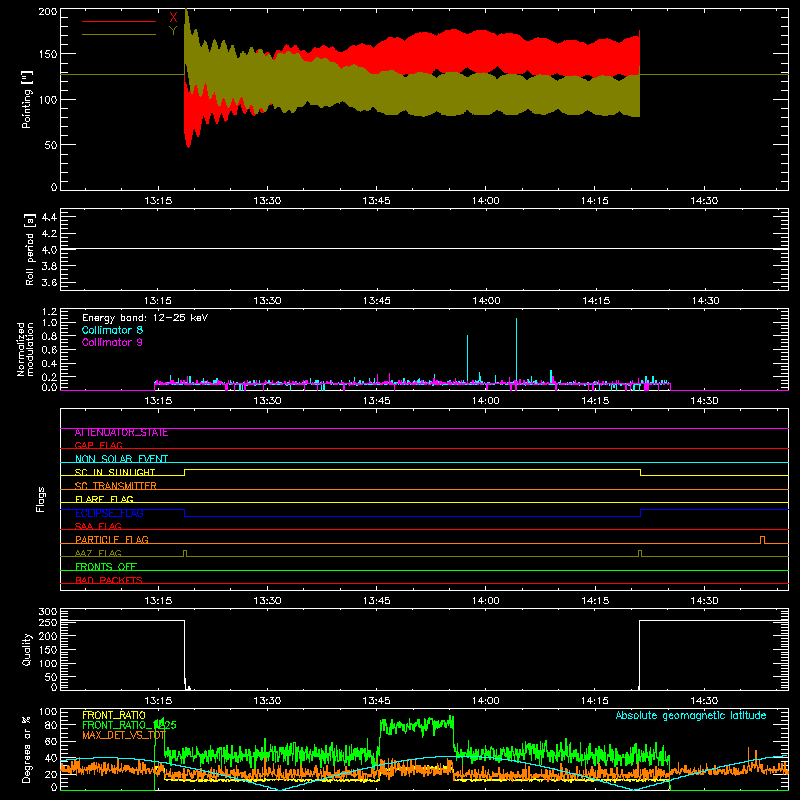800x800 pixels.
Task: Click the 'Roll period [s]' axis title
Action: 30,249
